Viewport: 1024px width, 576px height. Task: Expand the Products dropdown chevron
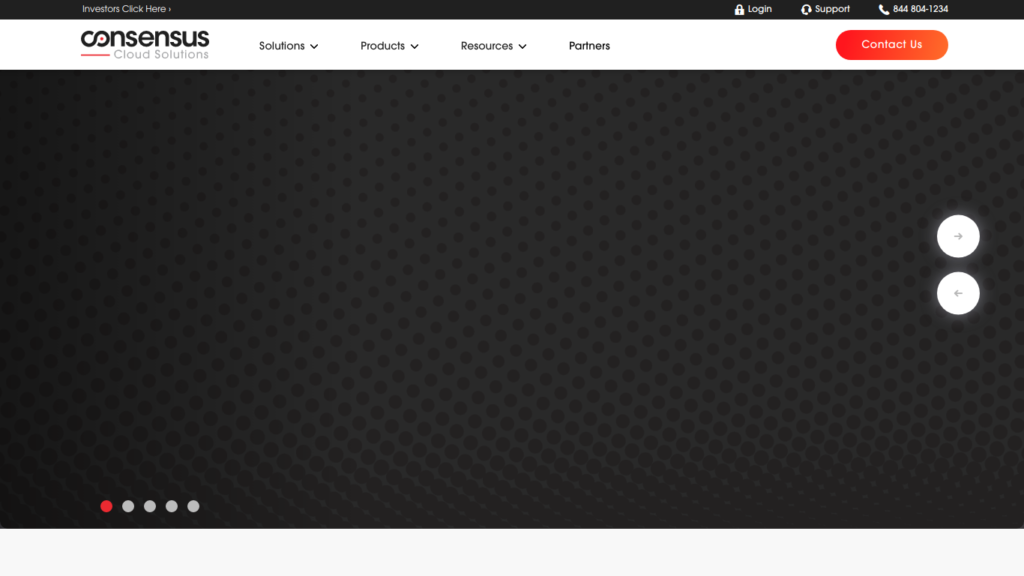(414, 46)
